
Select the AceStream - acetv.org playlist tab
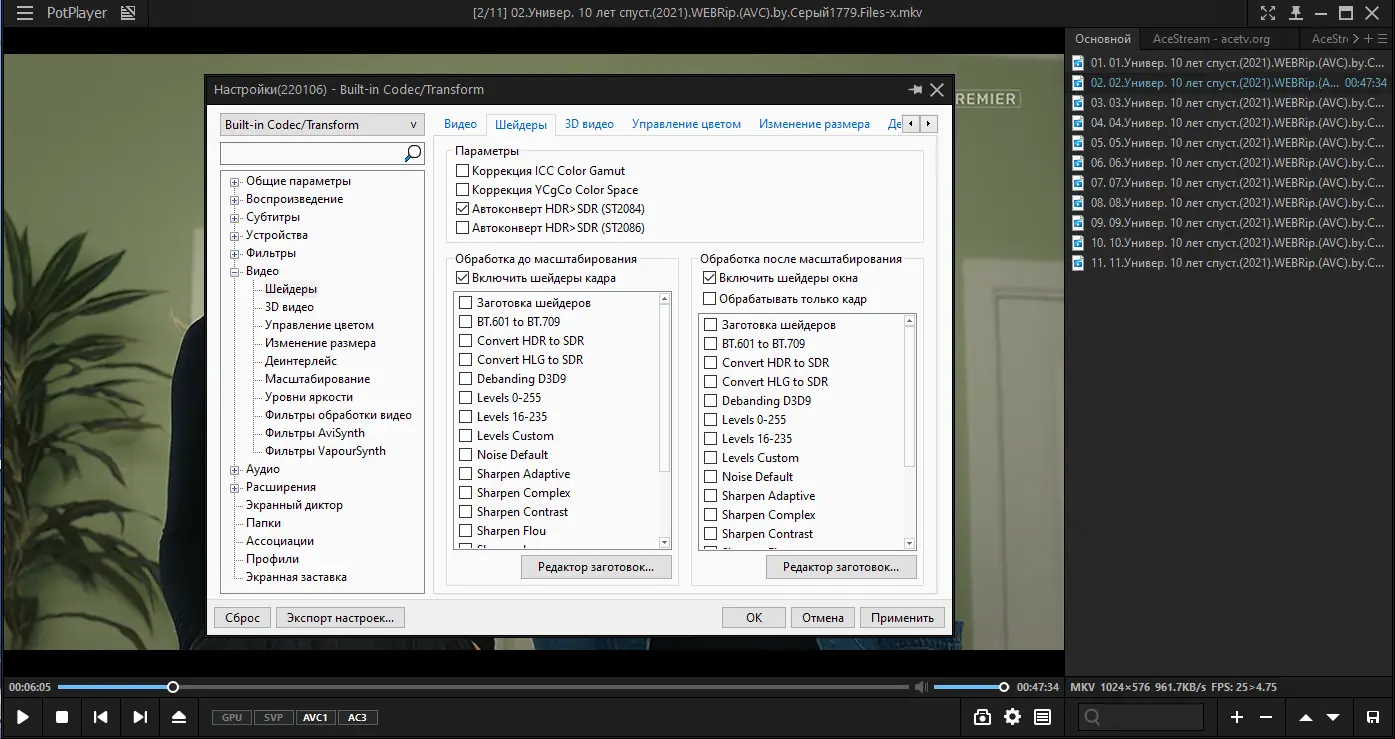tap(1210, 39)
